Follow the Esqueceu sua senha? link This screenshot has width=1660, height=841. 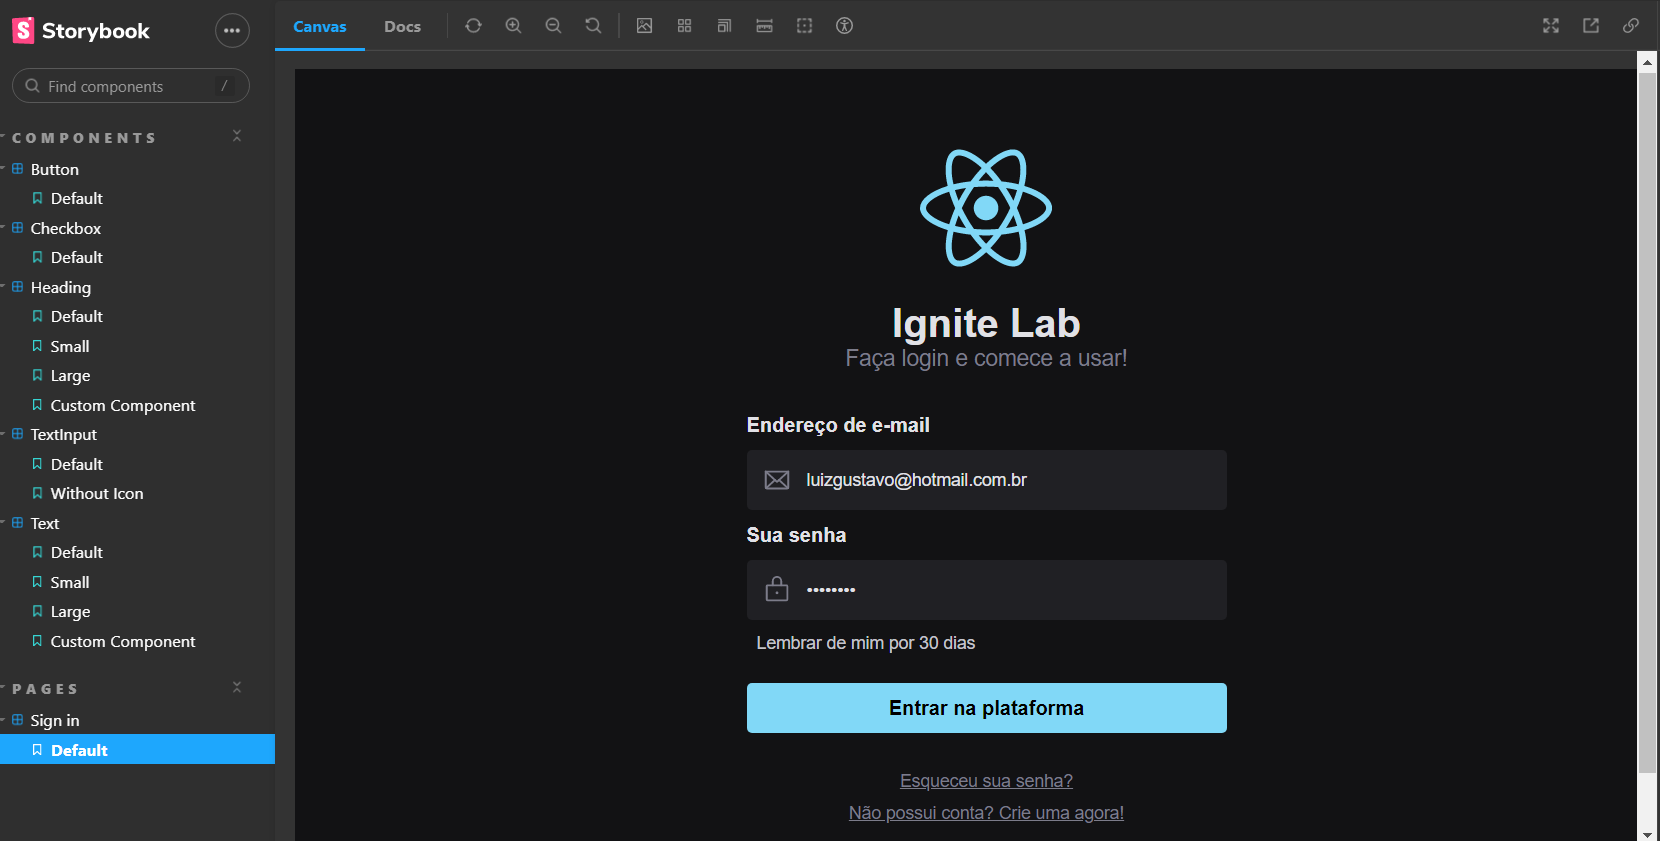(986, 781)
